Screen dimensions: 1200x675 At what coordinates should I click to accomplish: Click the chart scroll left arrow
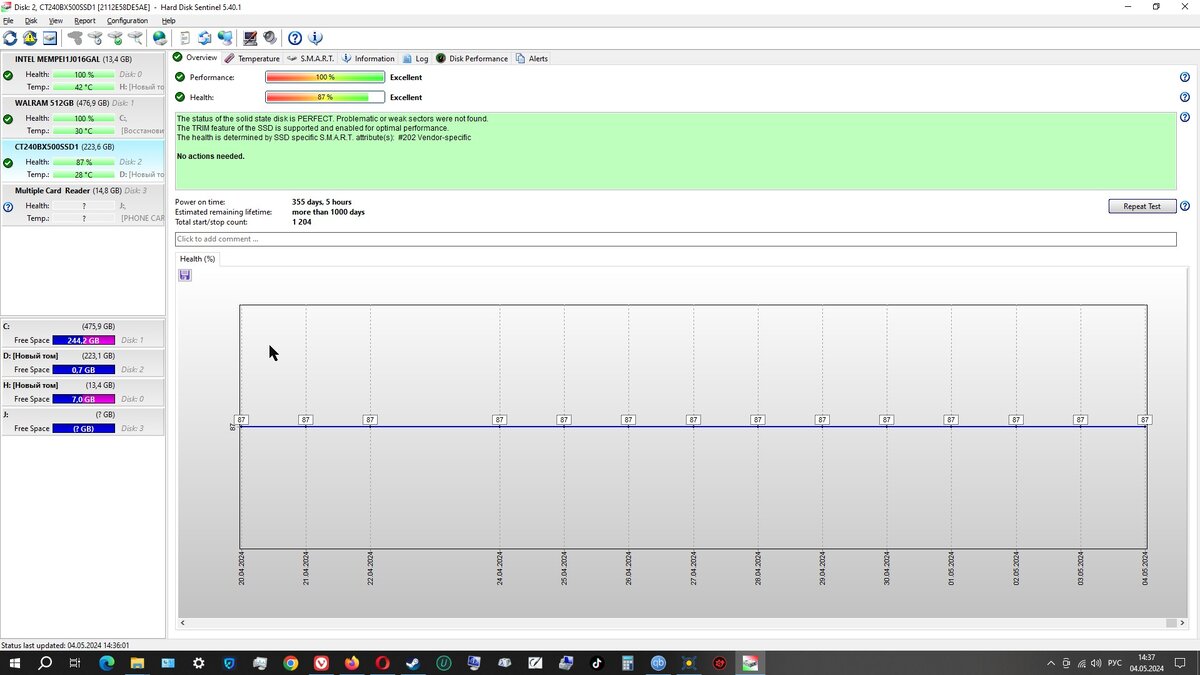tap(183, 623)
